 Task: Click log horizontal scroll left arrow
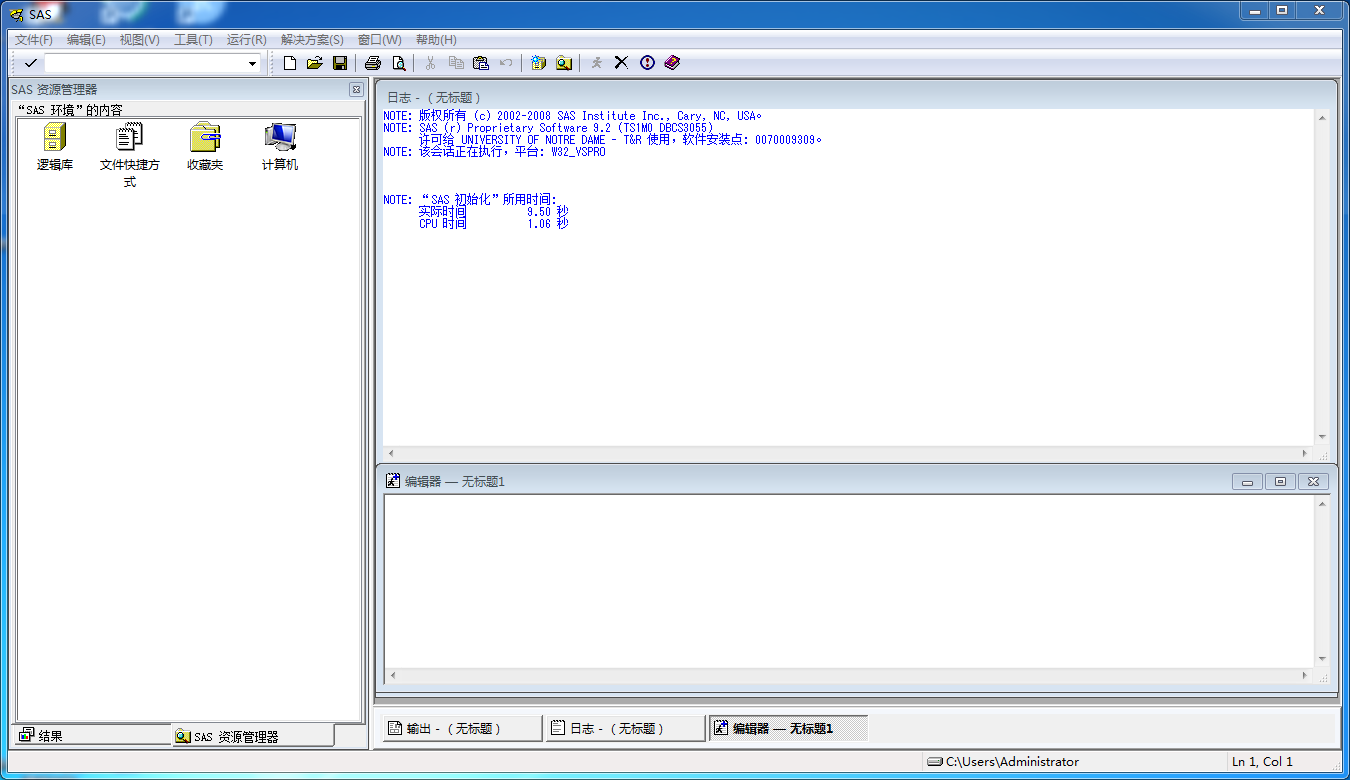click(391, 453)
